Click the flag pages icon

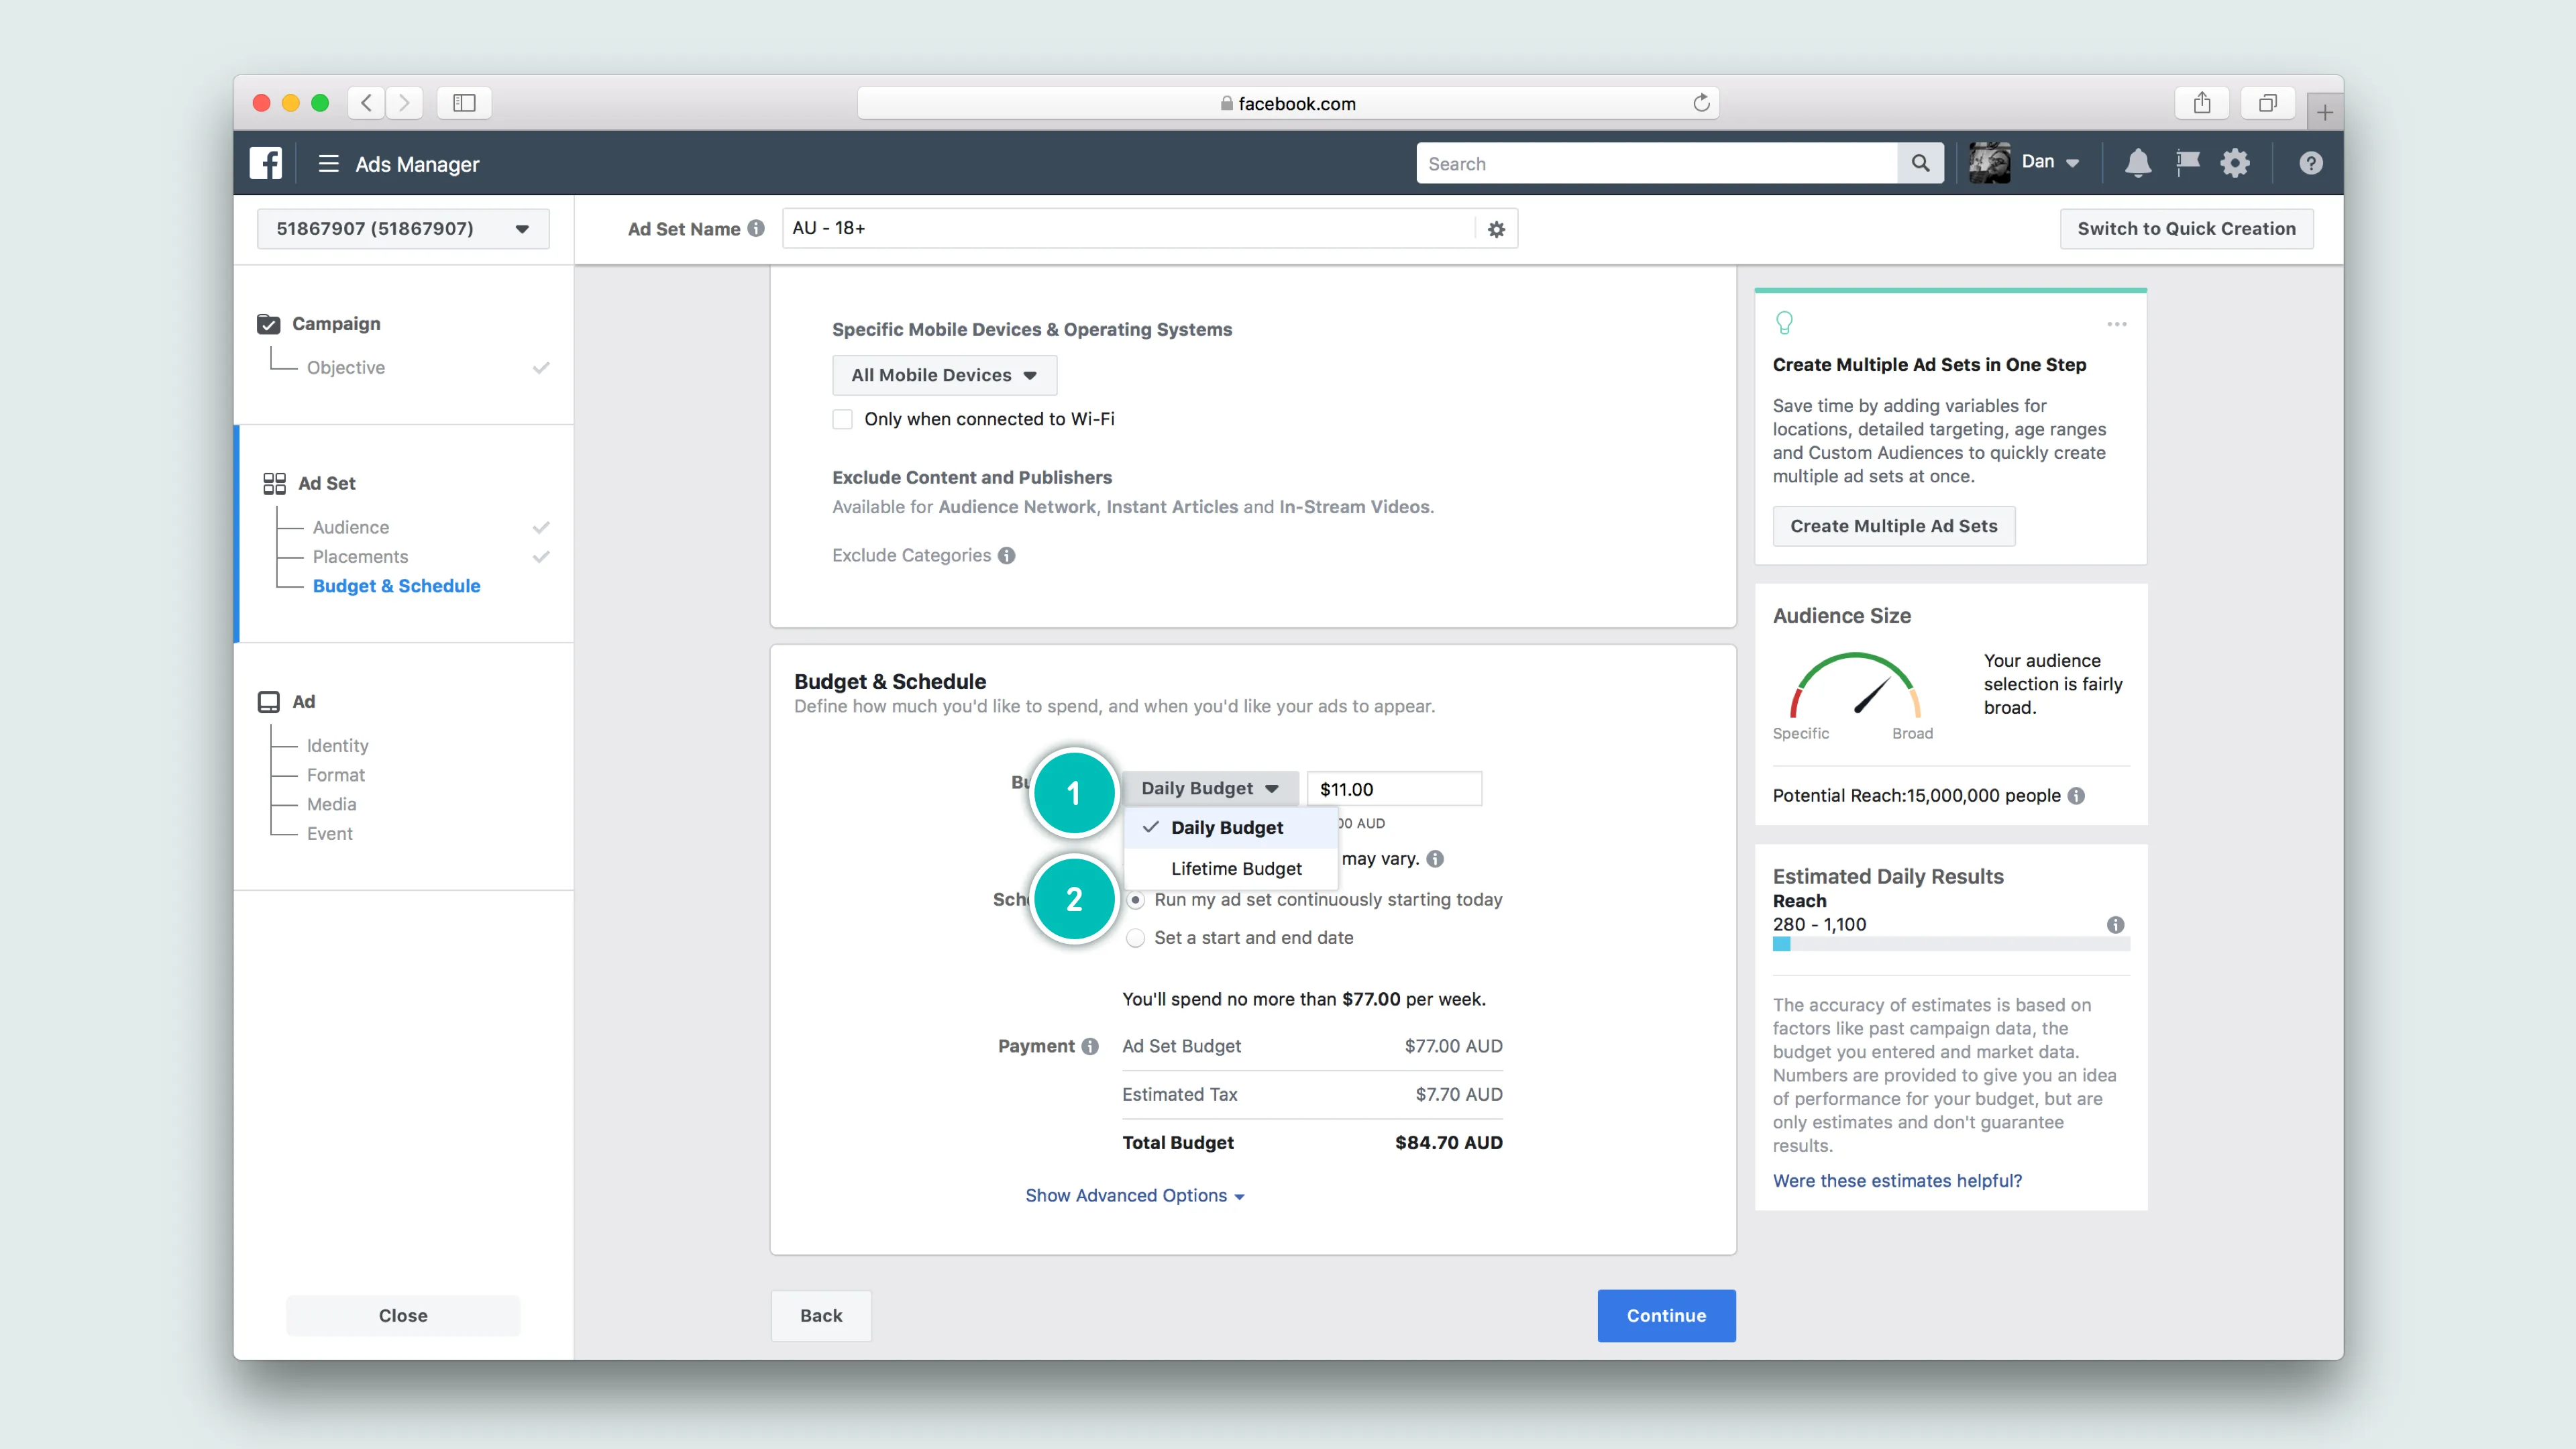pos(2187,163)
